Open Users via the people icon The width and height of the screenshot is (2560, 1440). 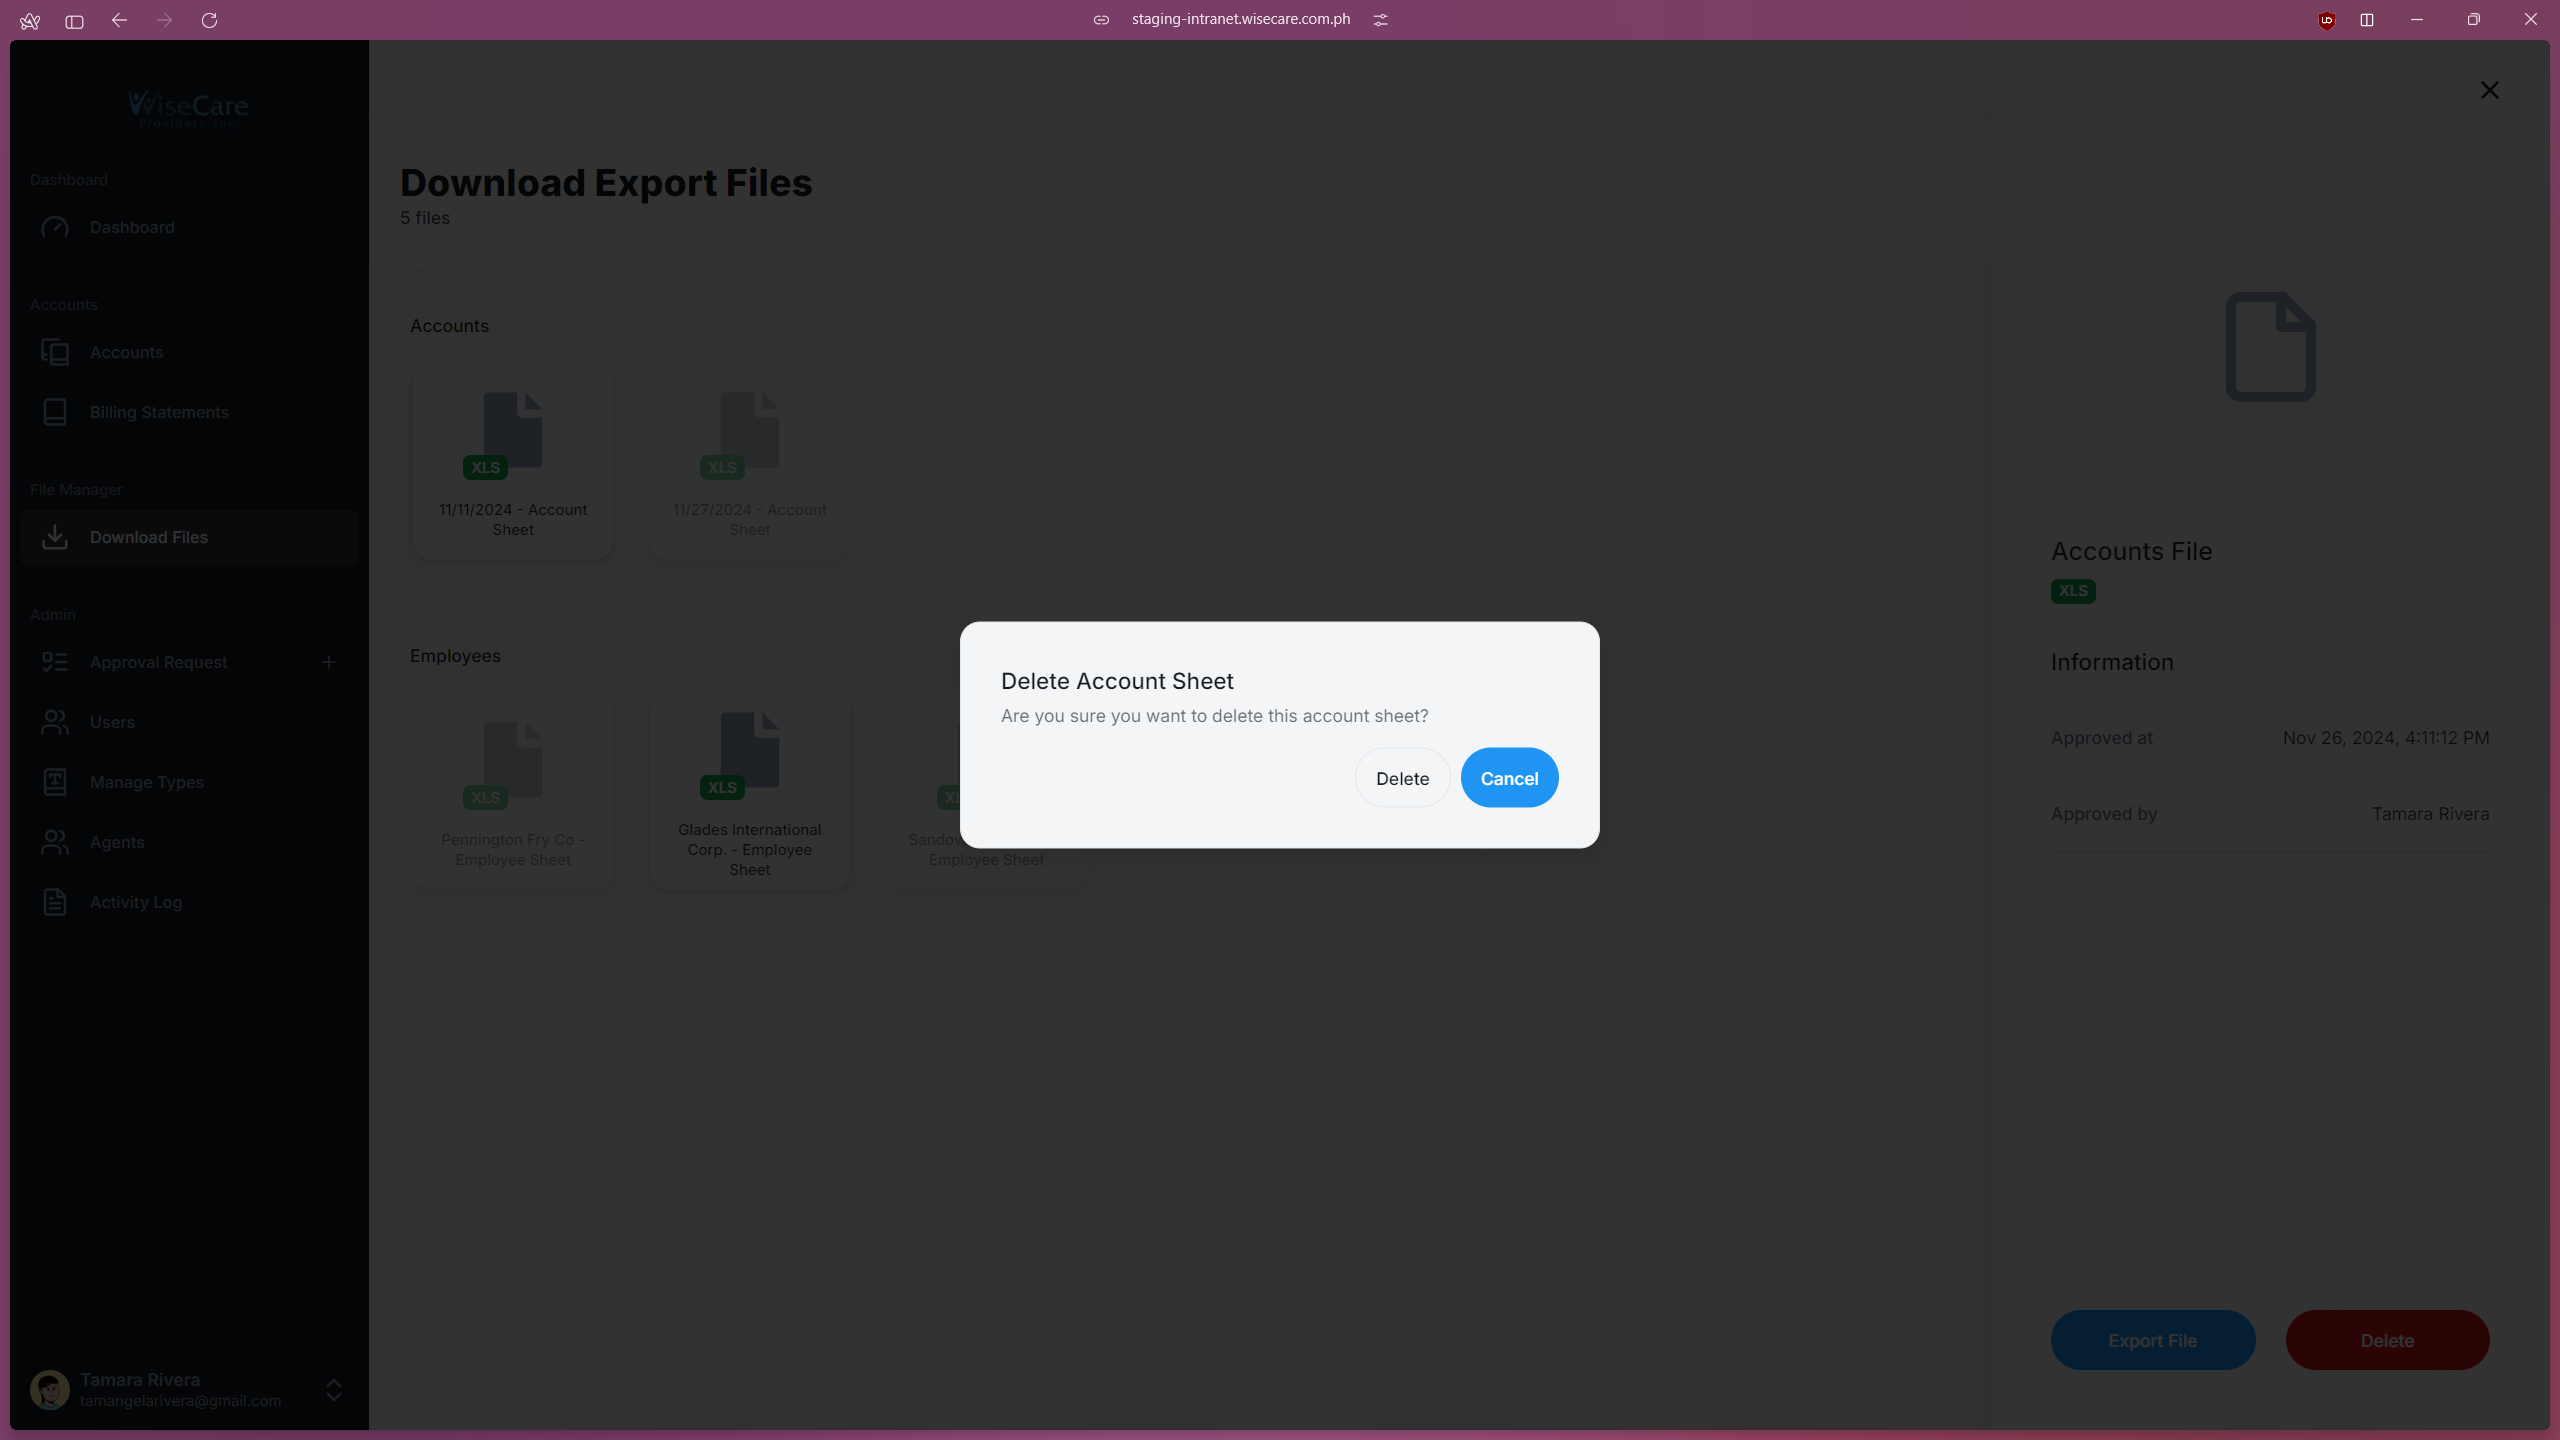coord(55,722)
